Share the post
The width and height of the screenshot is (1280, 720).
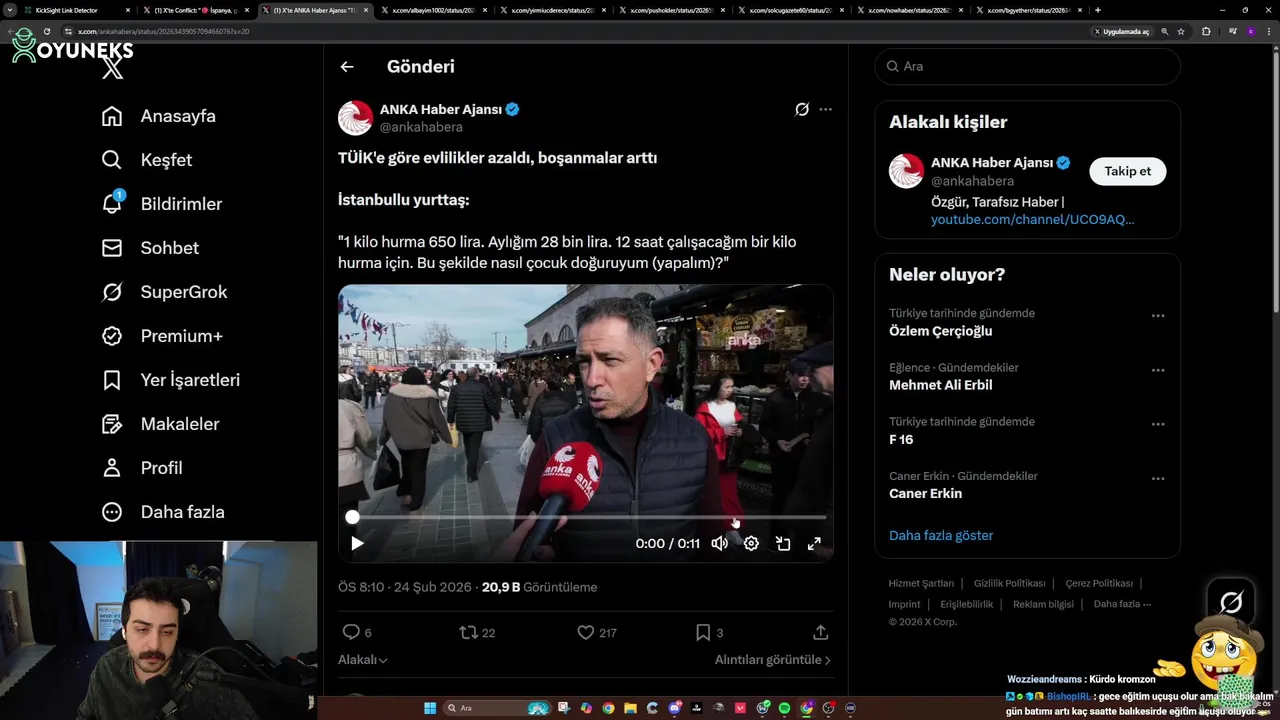(x=820, y=632)
